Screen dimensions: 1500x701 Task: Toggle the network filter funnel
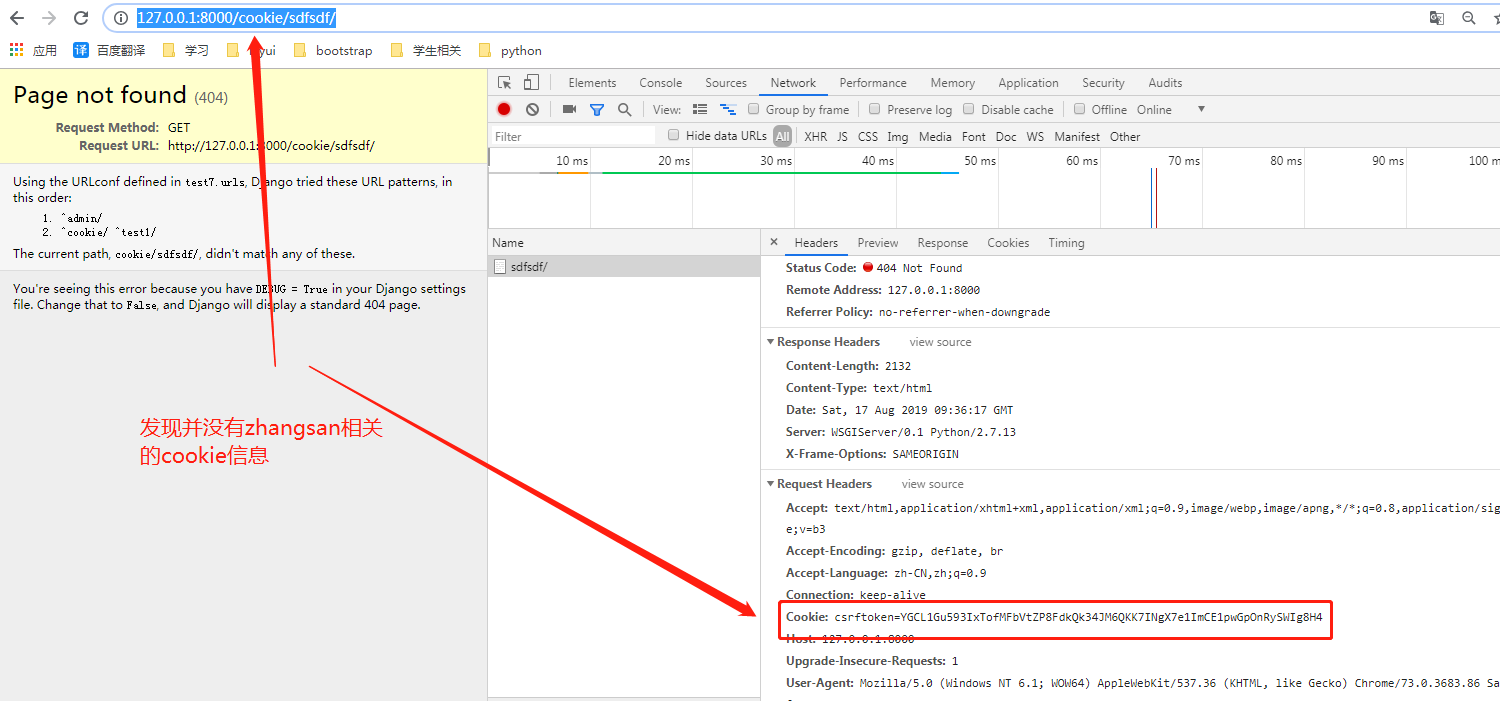[x=597, y=110]
